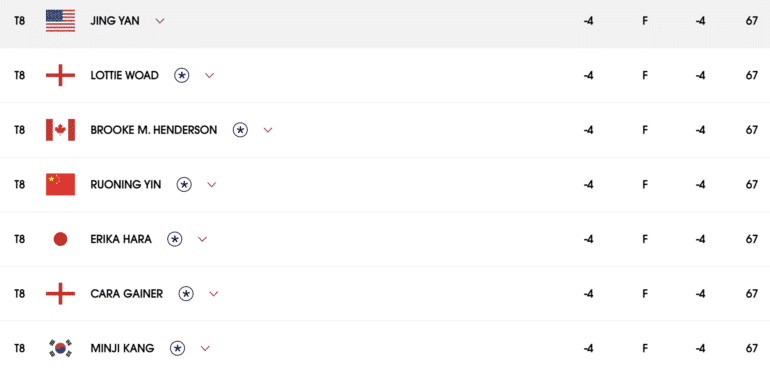Click the Japan flag beside Erika Hara
The image size is (770, 372).
point(60,239)
